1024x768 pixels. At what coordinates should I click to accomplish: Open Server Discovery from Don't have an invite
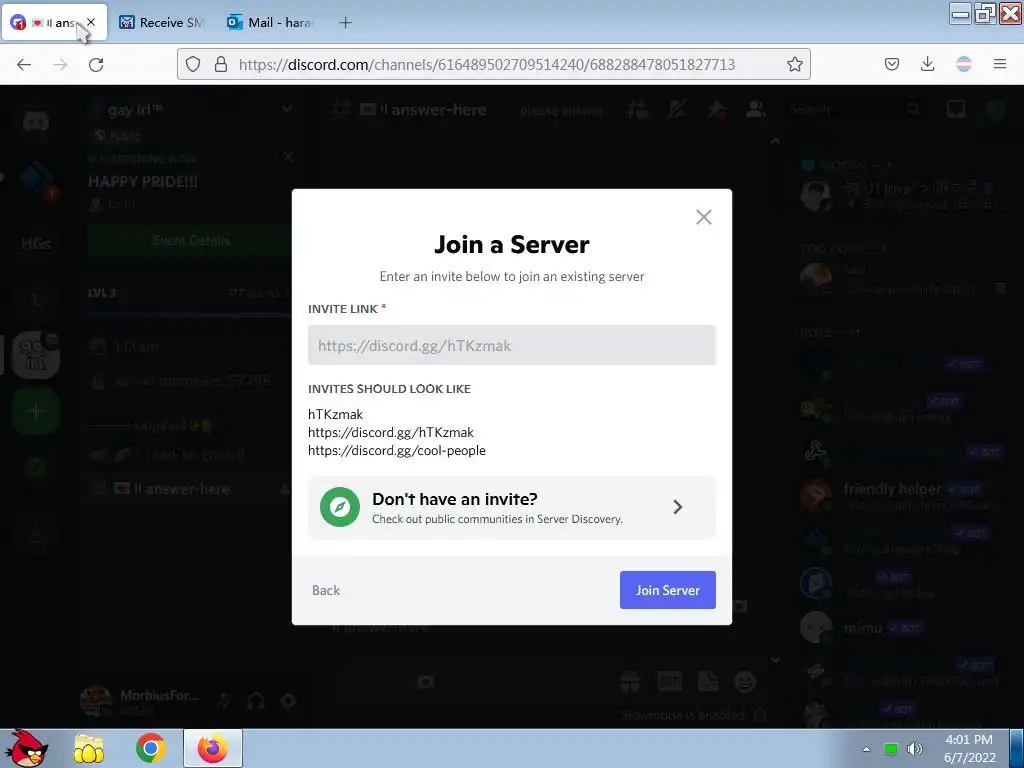click(511, 507)
